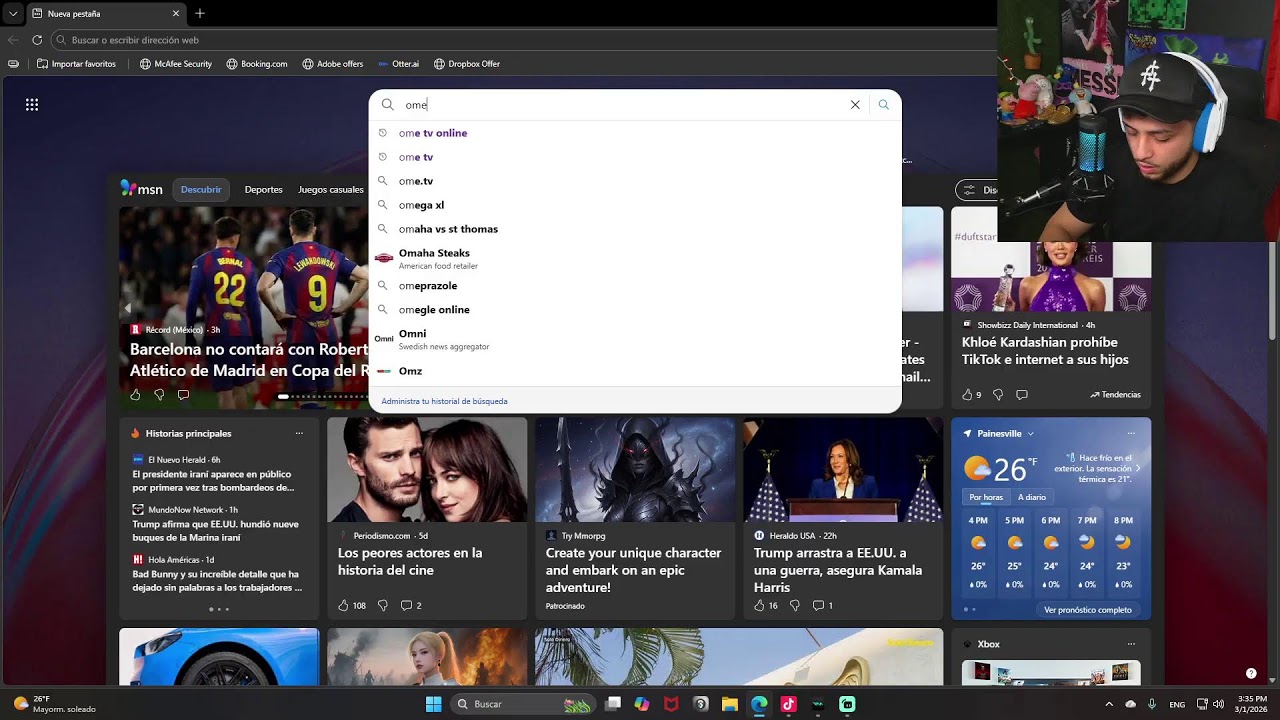Like the Barcelona article thumbs-up icon

135,395
